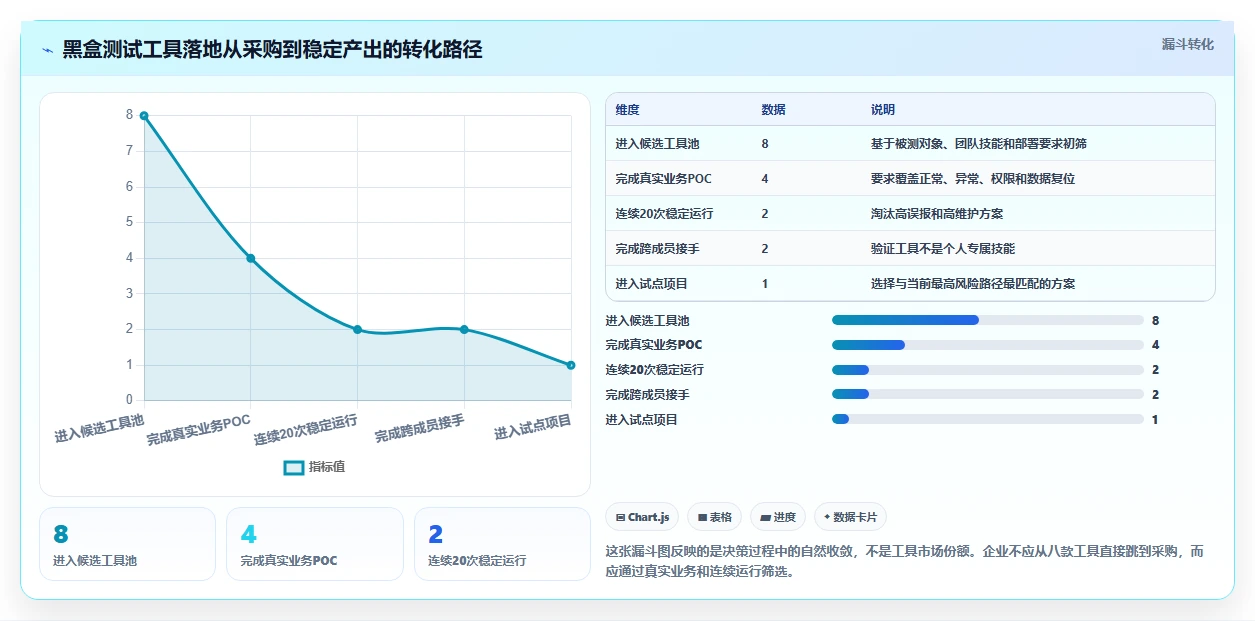
Task: Select table row cell 进入试点项目
Action: [652, 284]
